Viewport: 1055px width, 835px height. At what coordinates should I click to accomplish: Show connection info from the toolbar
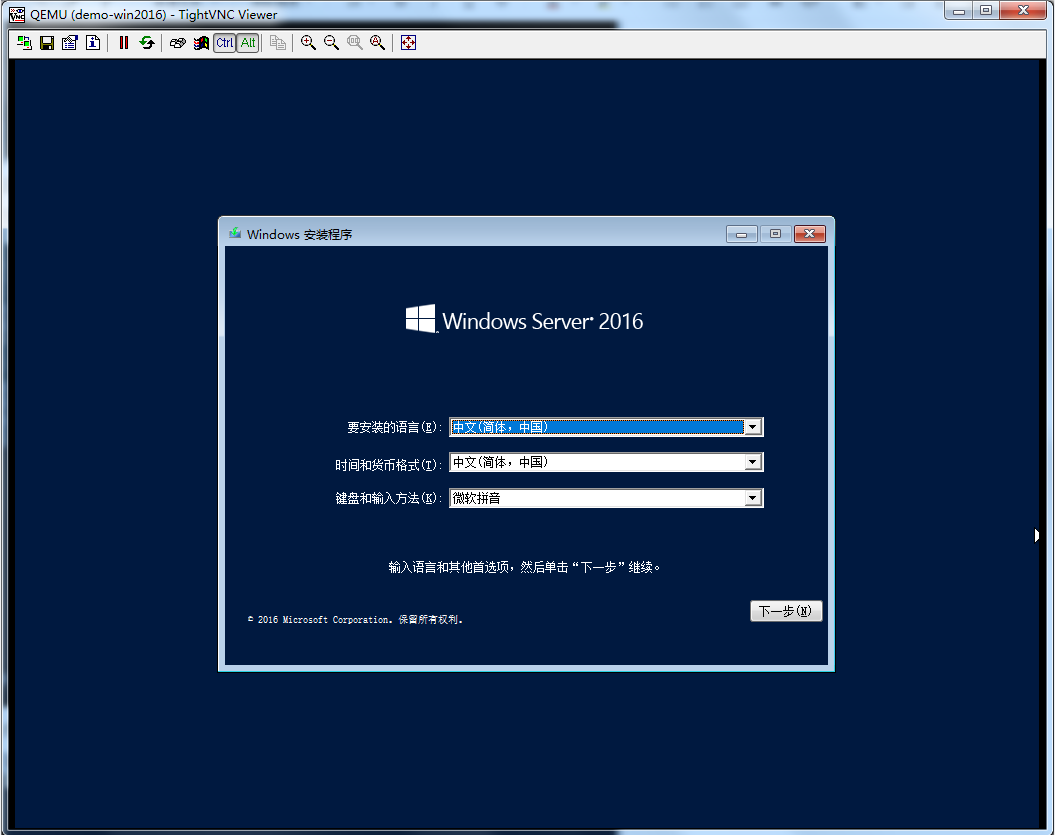[x=93, y=43]
